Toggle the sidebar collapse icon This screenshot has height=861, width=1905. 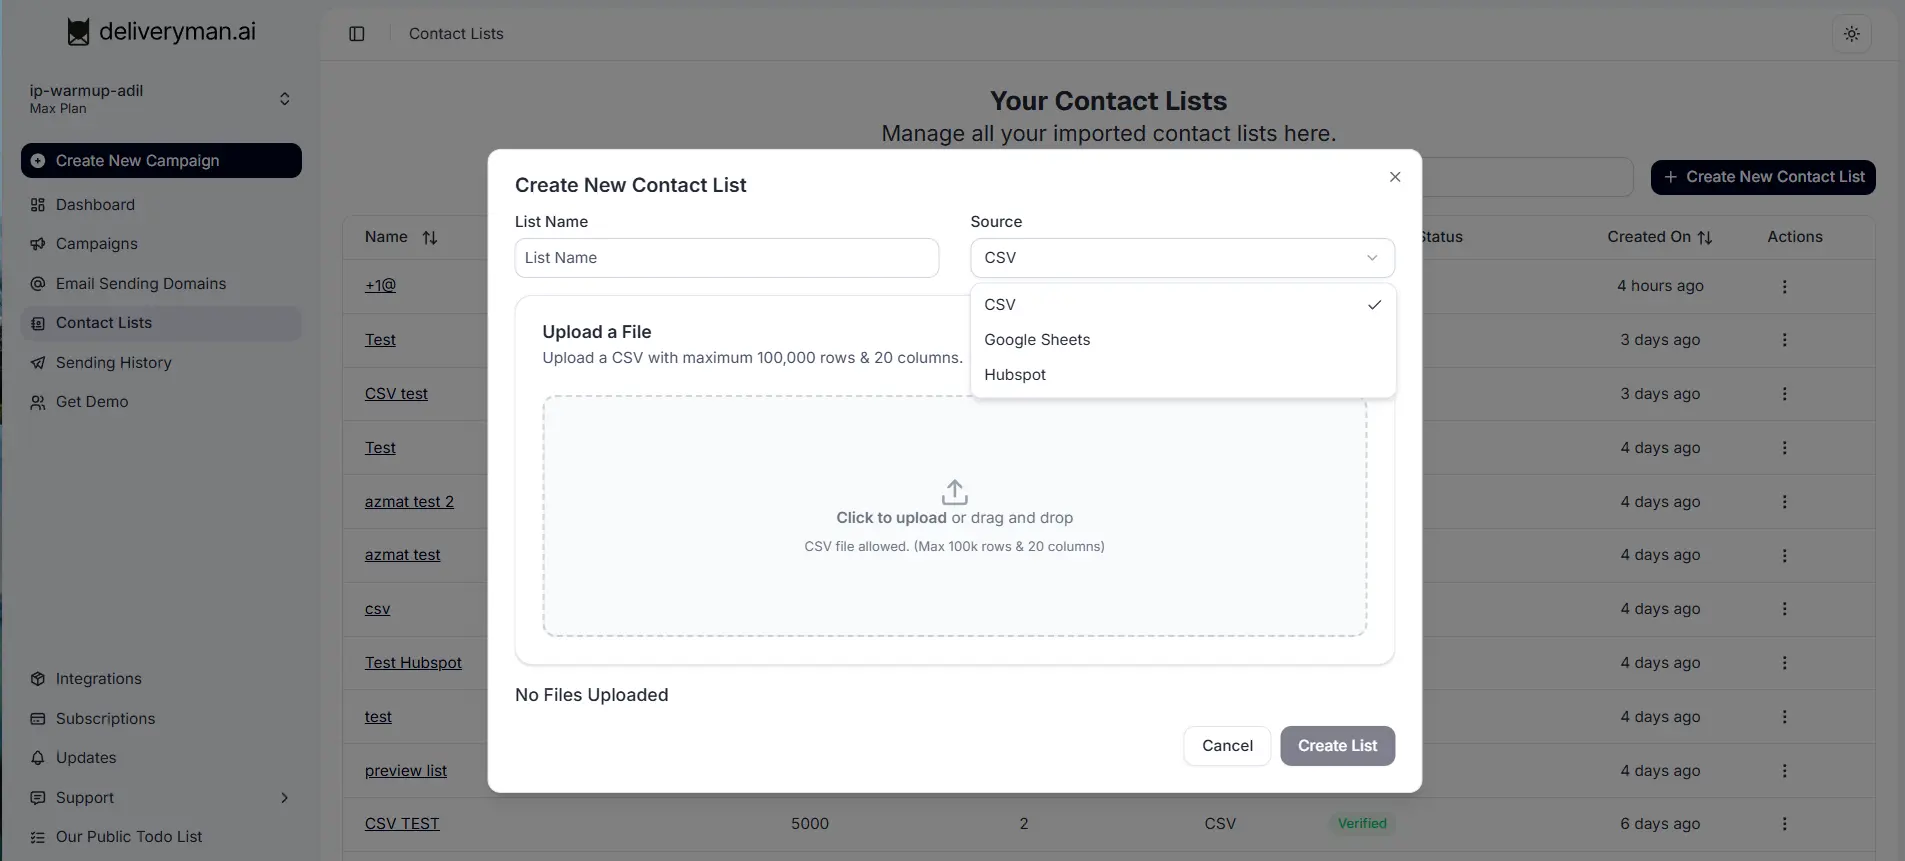pos(357,34)
